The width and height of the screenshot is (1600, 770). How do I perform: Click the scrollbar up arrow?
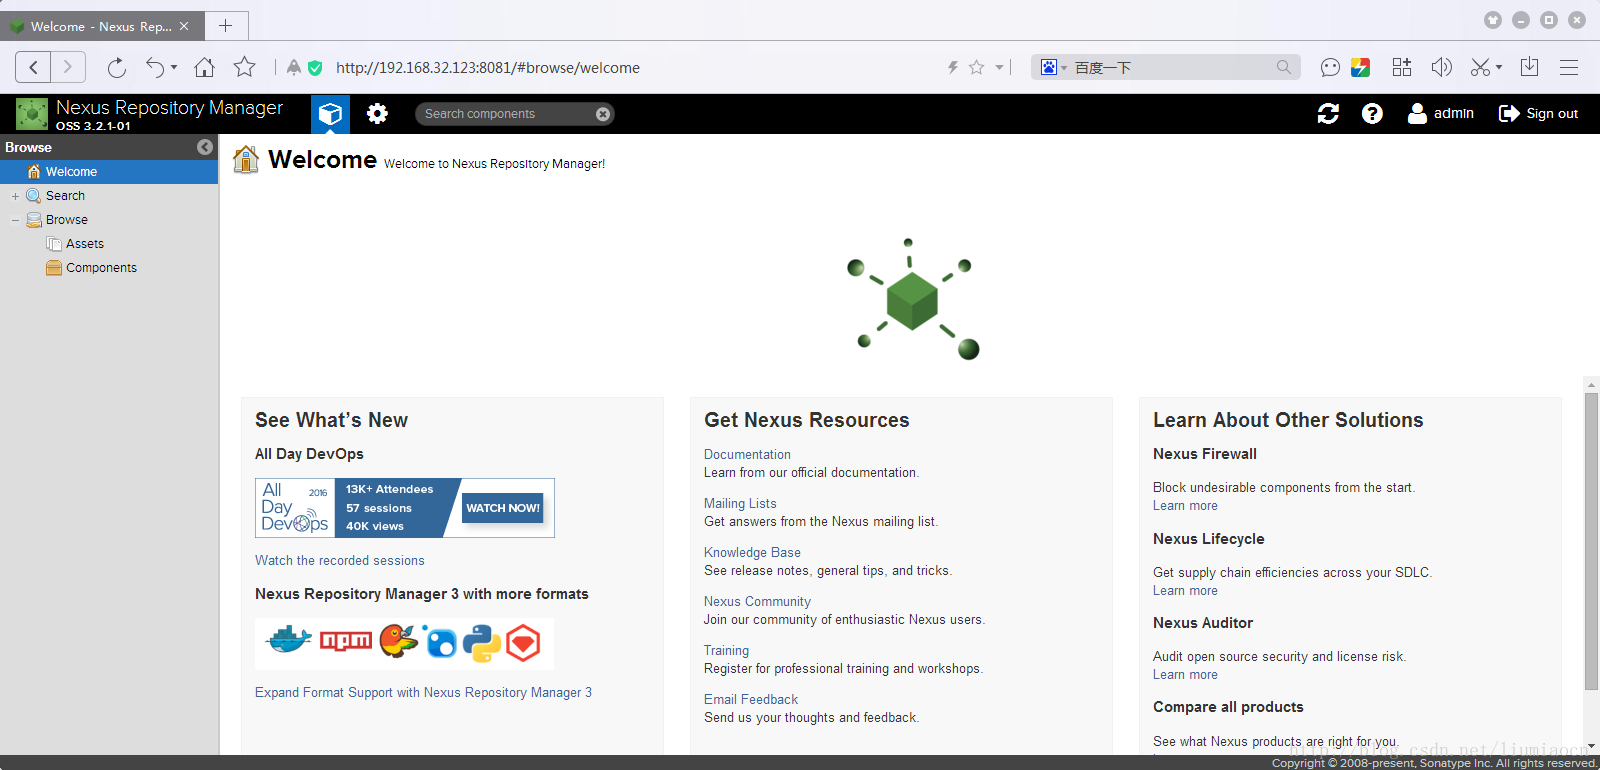1591,384
